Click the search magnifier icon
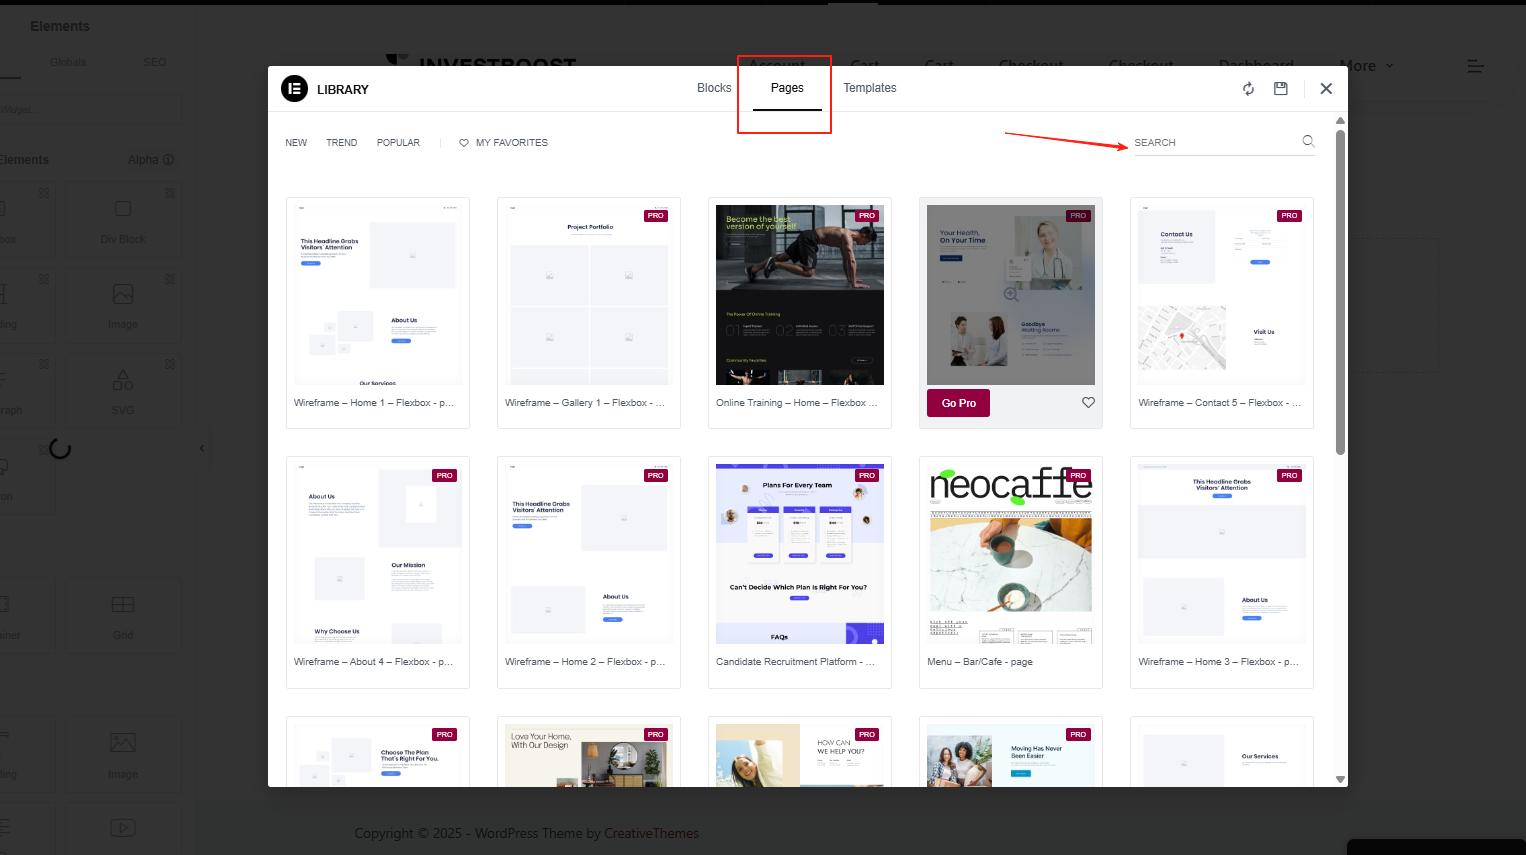Image resolution: width=1526 pixels, height=855 pixels. [x=1307, y=141]
